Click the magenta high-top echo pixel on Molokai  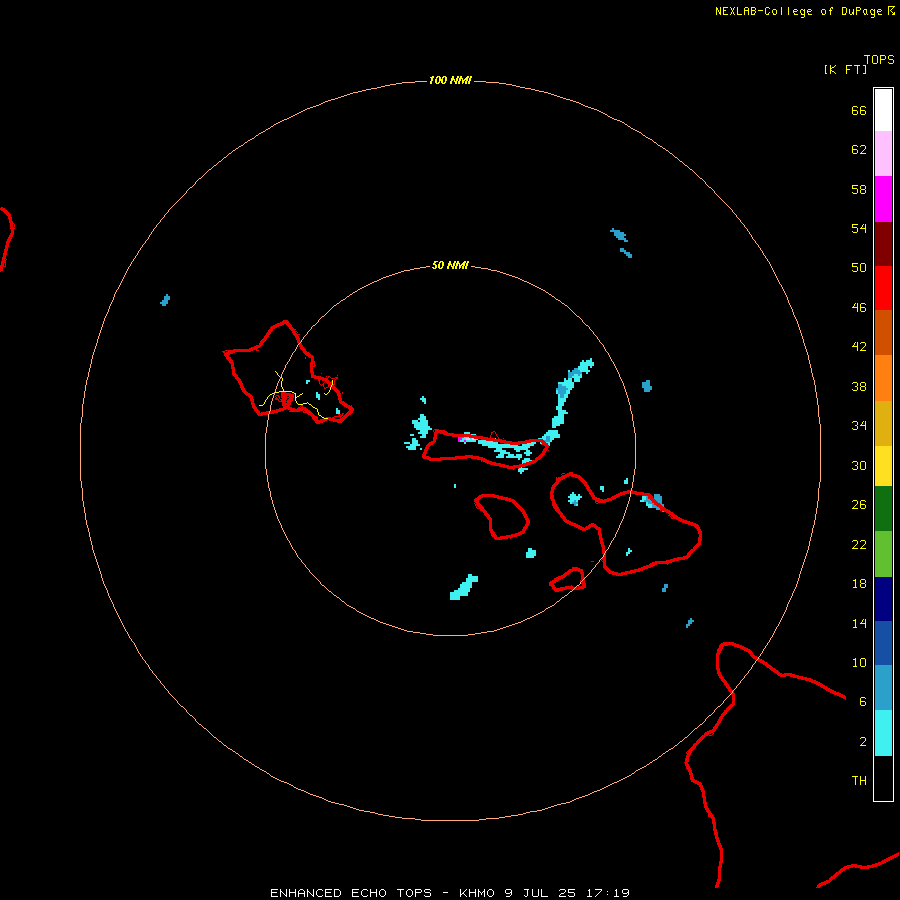point(460,439)
